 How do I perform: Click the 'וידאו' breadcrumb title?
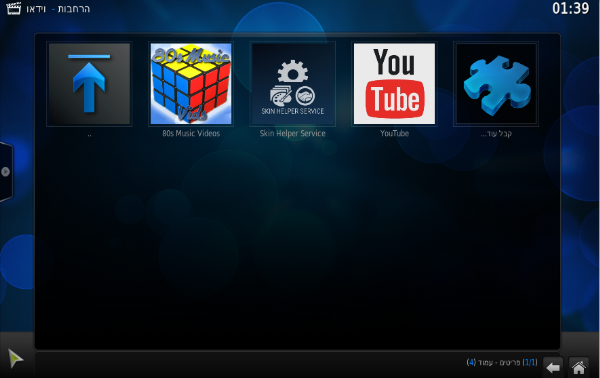tap(36, 9)
